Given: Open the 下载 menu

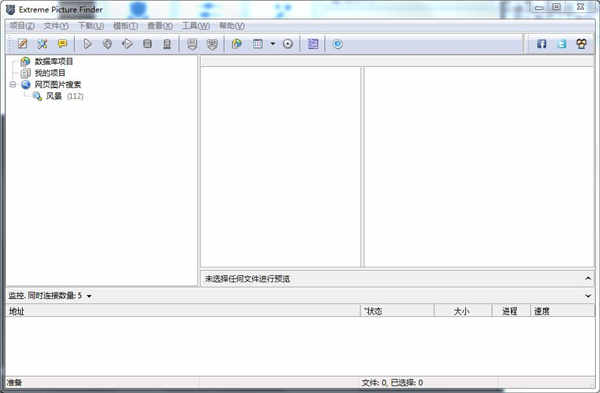Looking at the screenshot, I should (x=91, y=26).
